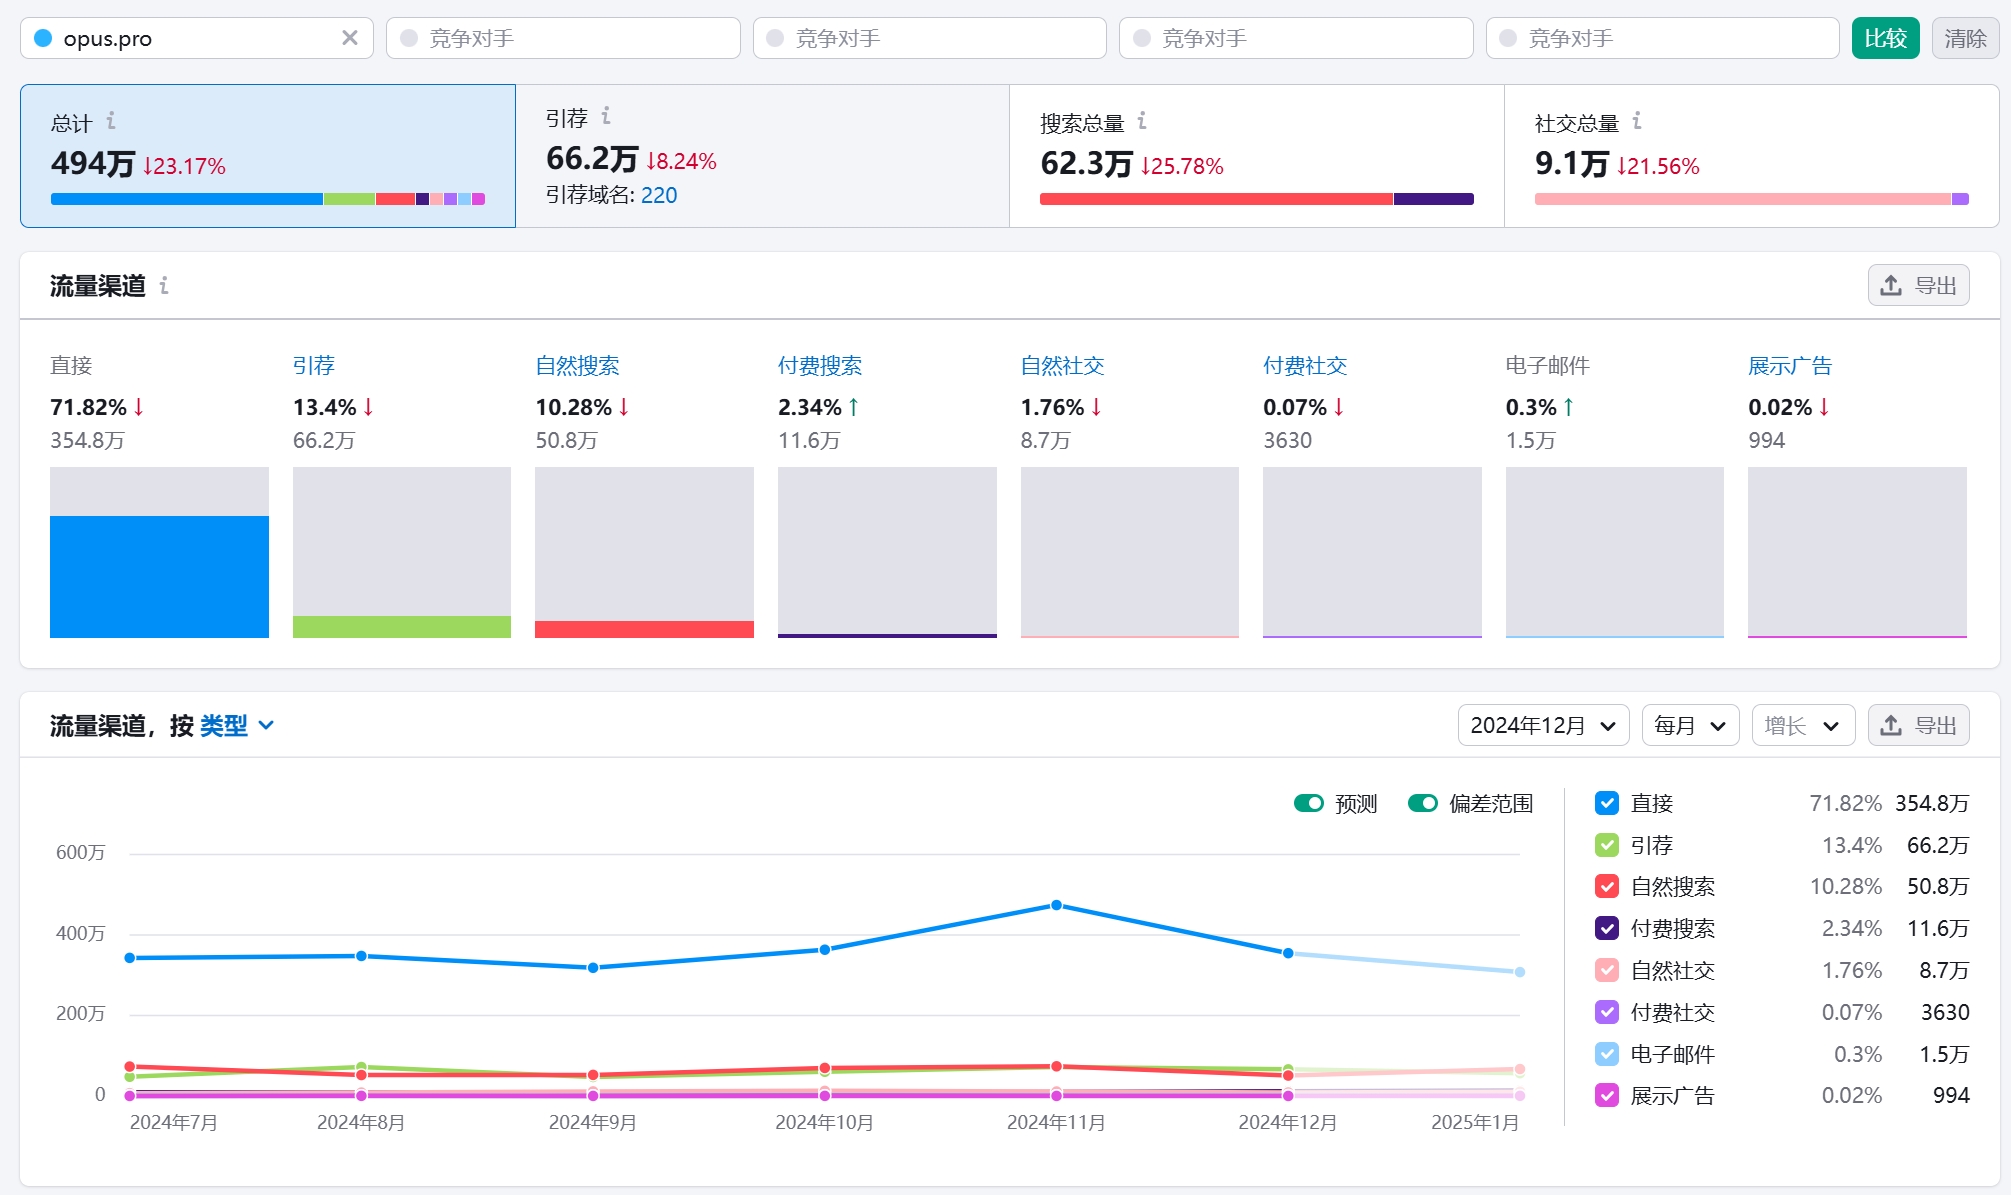Uncheck the 展示广告 series checkbox

pyautogui.click(x=1607, y=1096)
